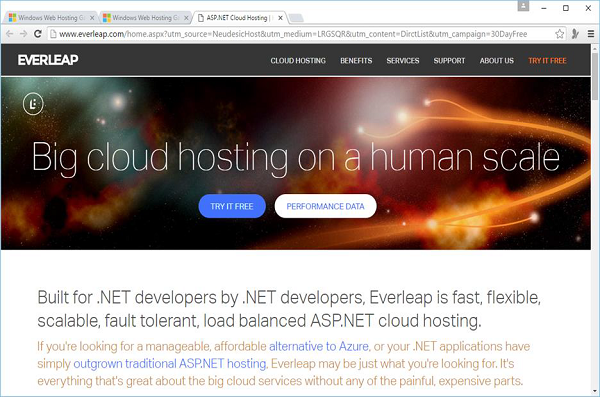
Task: Click the Everleap logo in header
Action: (x=48, y=60)
